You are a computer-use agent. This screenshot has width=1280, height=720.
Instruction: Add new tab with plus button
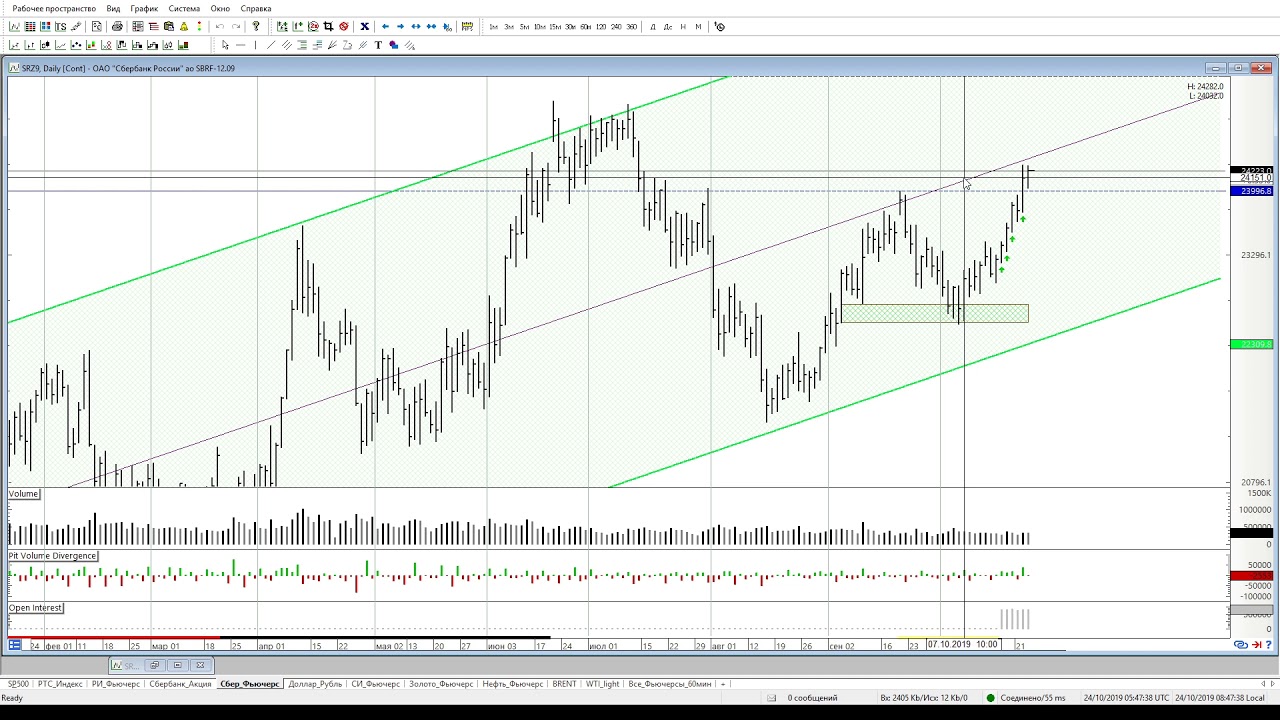click(723, 684)
